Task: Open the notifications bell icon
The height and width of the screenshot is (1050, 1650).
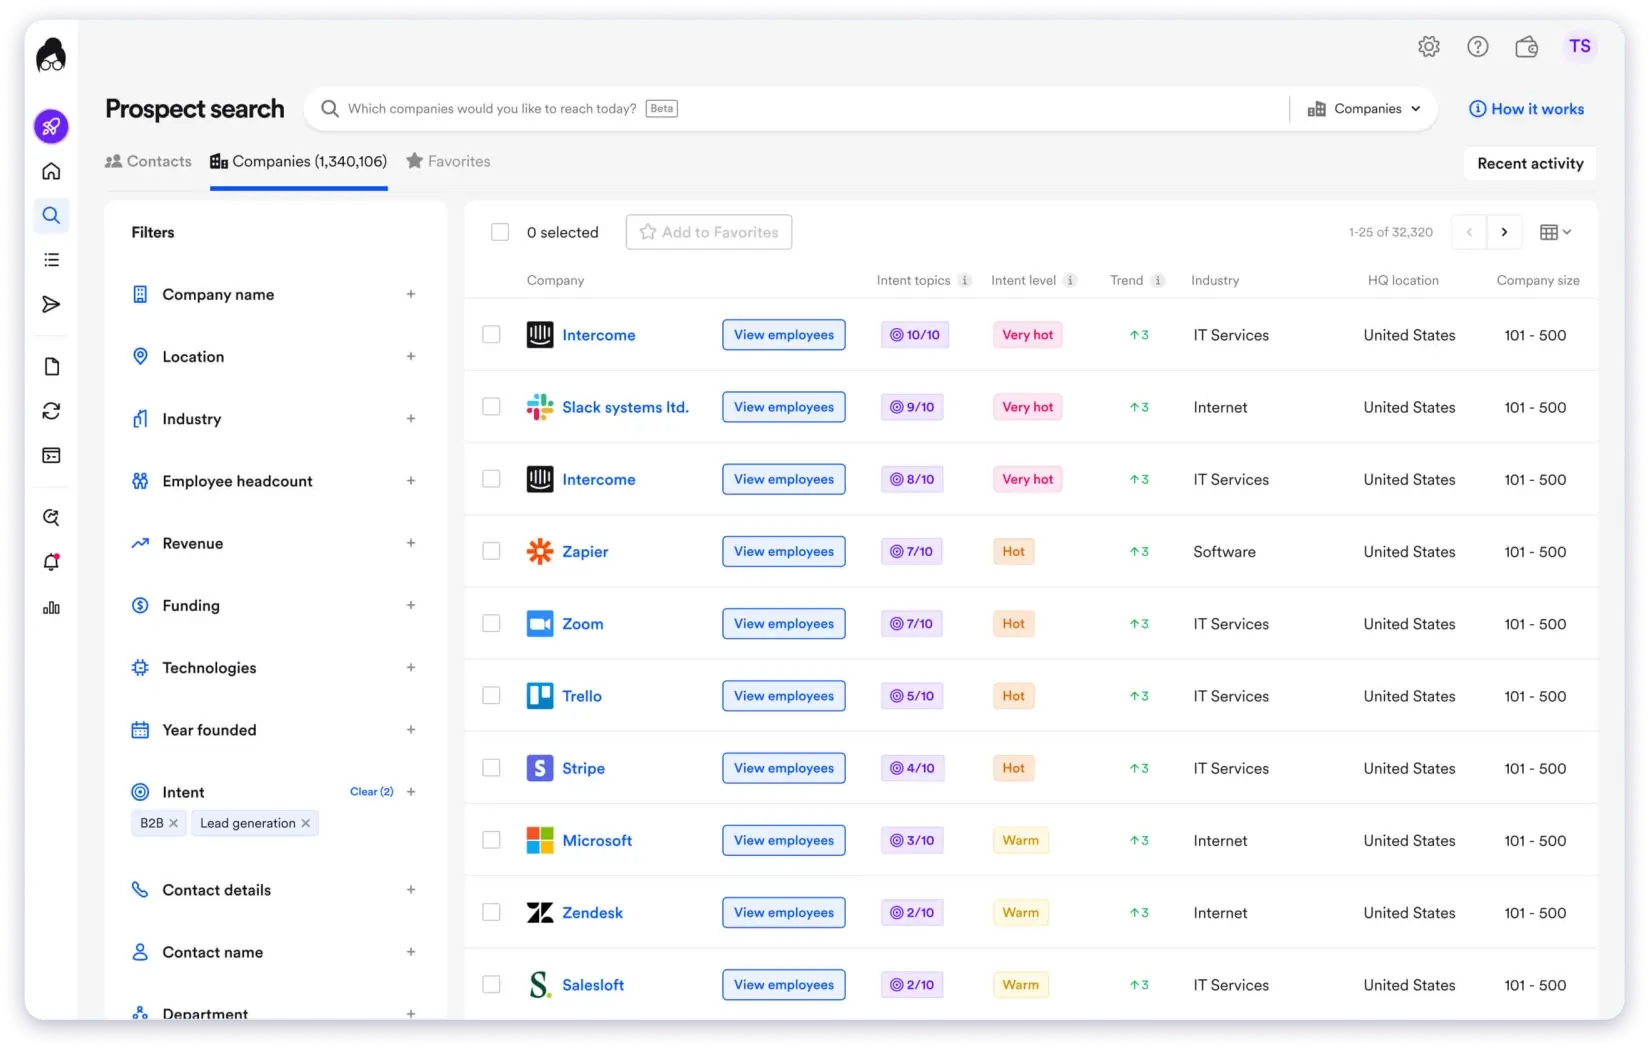Action: 51,562
